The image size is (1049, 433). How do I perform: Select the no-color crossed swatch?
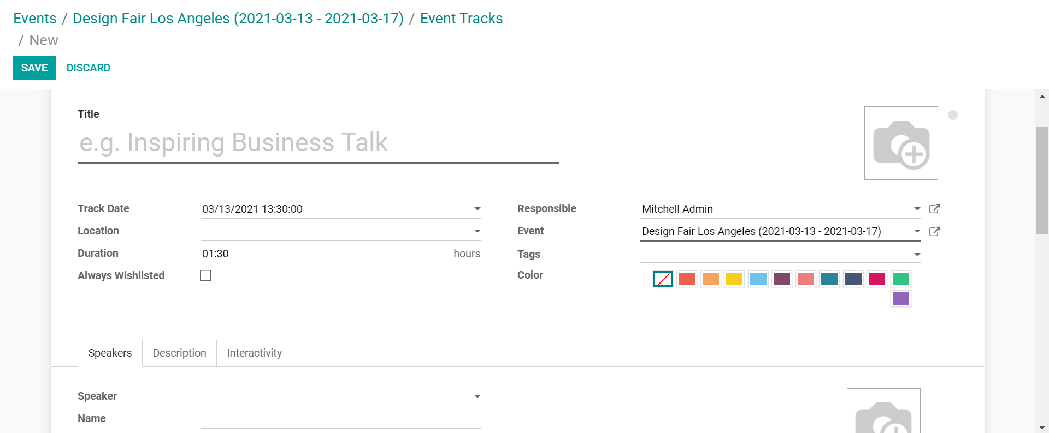[x=662, y=279]
